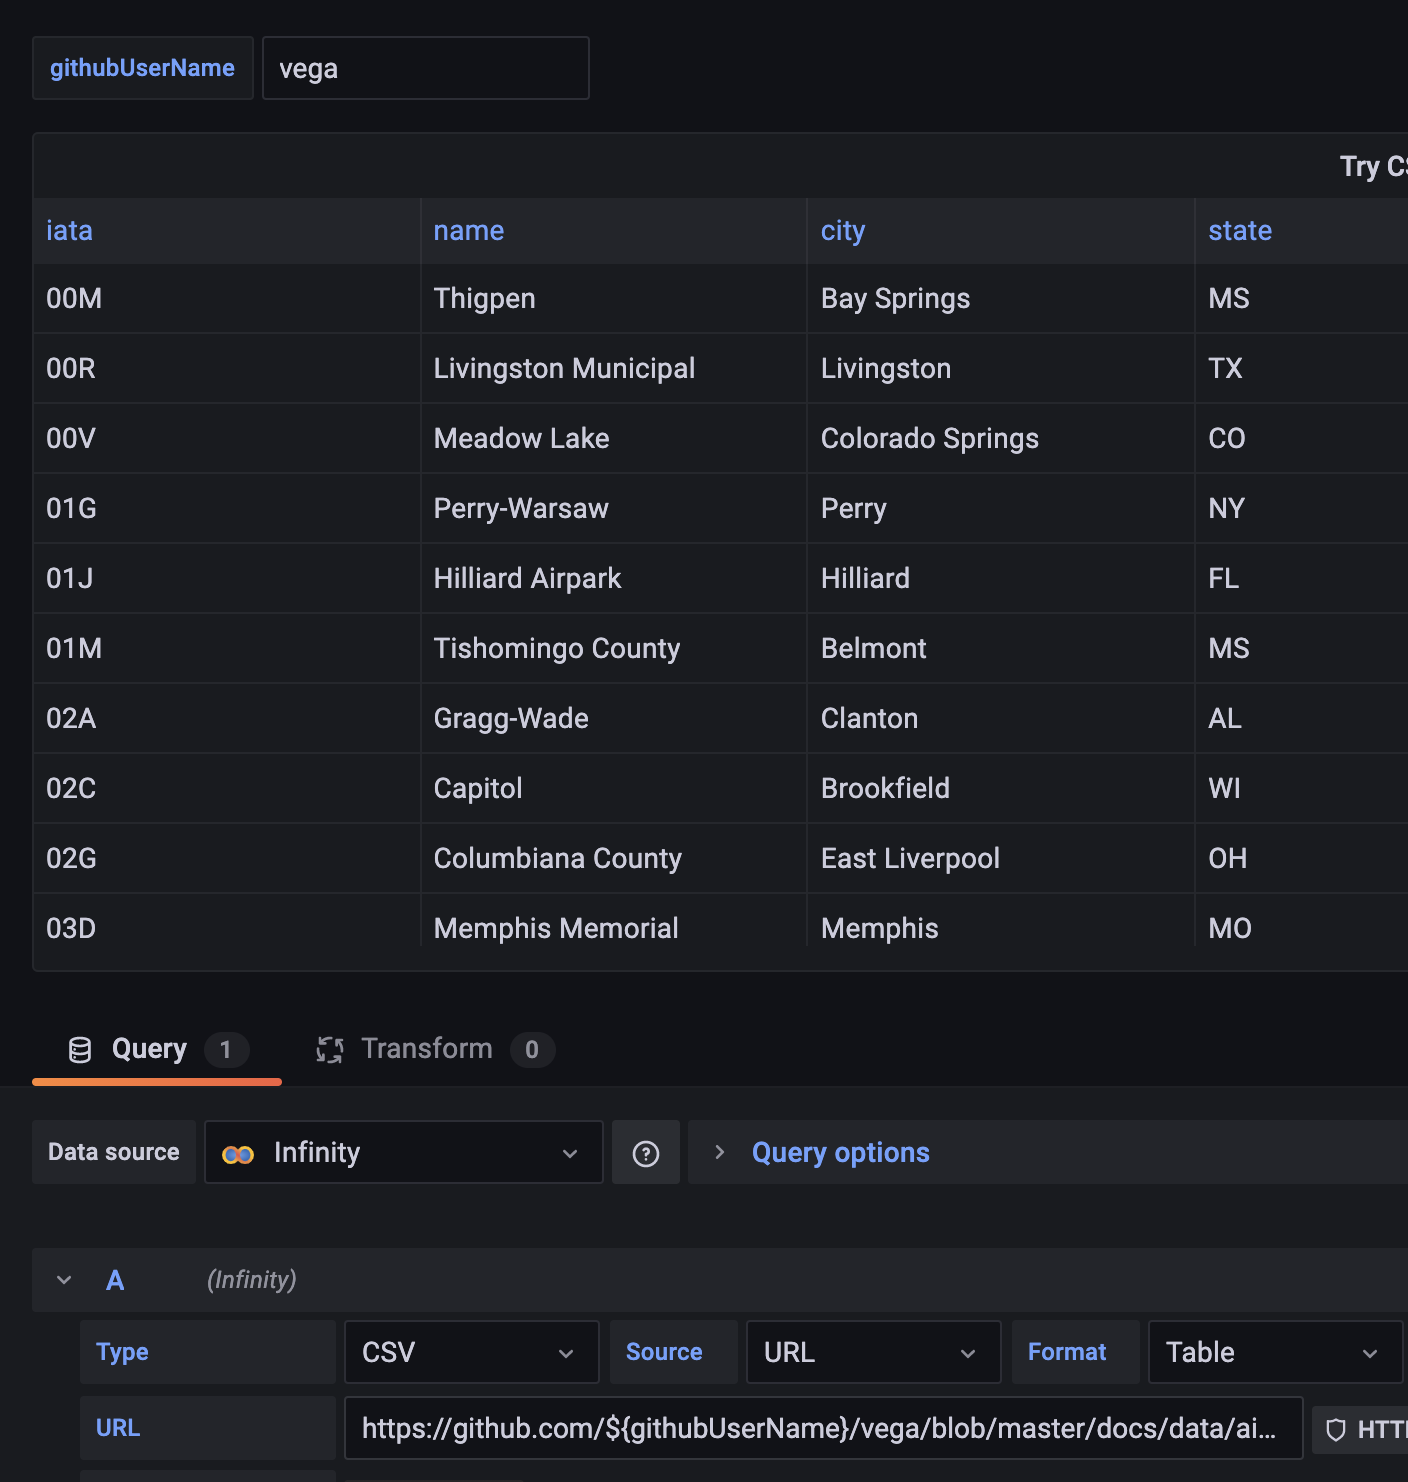
Task: Edit the githubUserName value vega
Action: click(x=425, y=68)
